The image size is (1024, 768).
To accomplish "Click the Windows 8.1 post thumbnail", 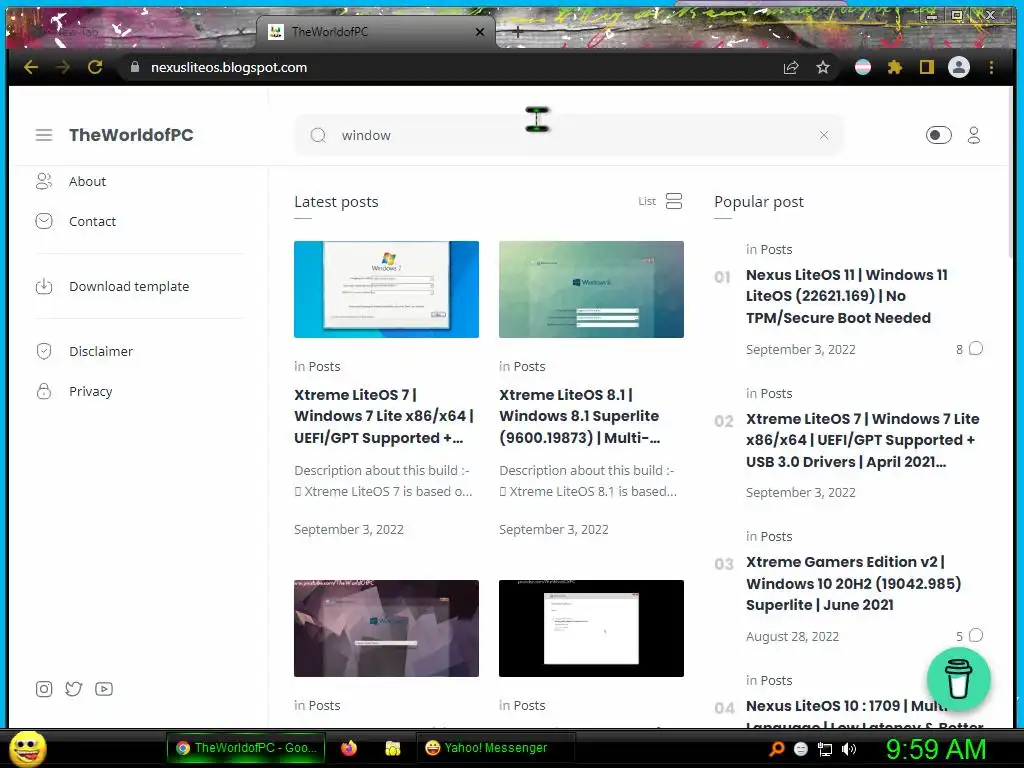I will (x=591, y=289).
